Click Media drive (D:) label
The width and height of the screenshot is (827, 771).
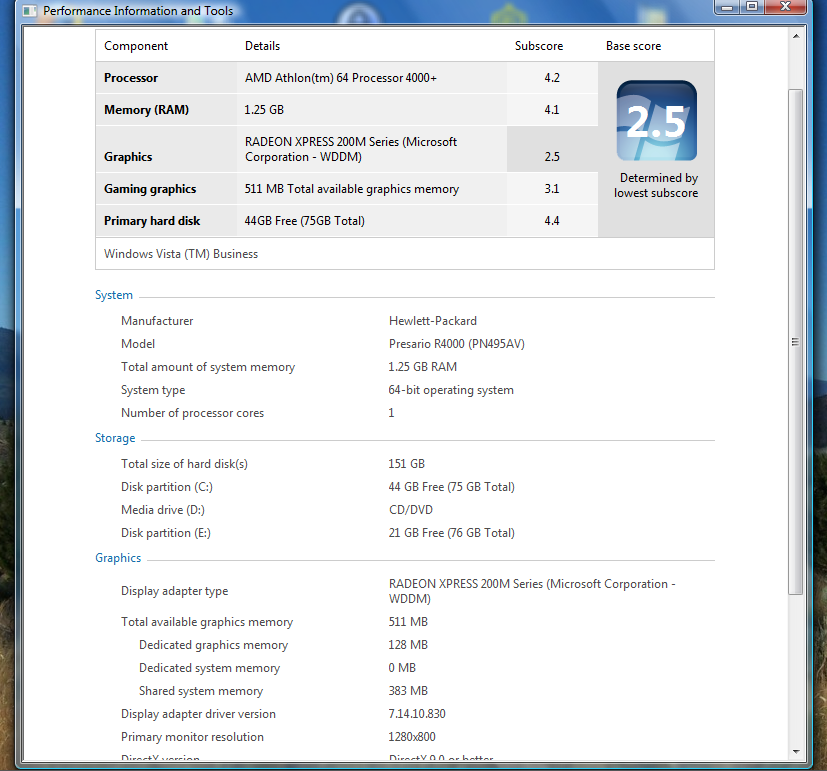tap(162, 510)
